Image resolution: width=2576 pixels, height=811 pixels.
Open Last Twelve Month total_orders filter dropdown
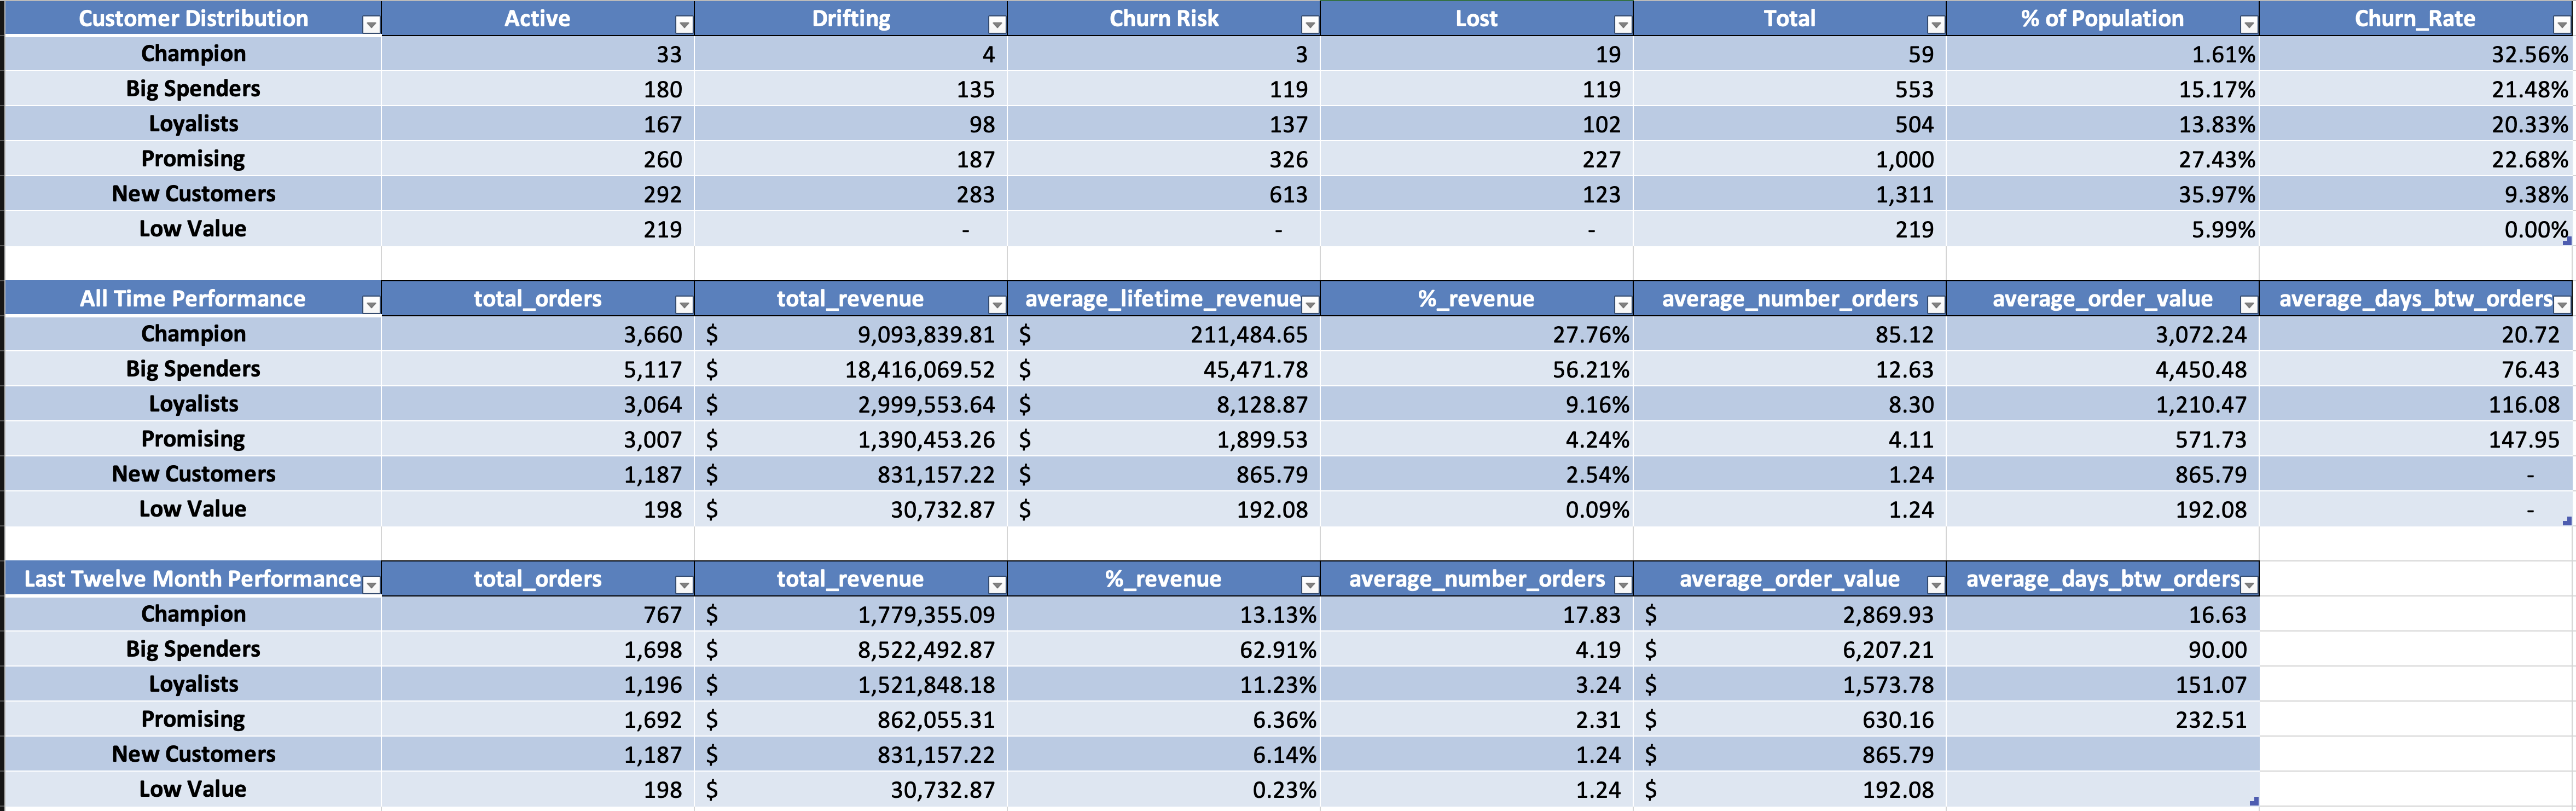click(x=684, y=585)
